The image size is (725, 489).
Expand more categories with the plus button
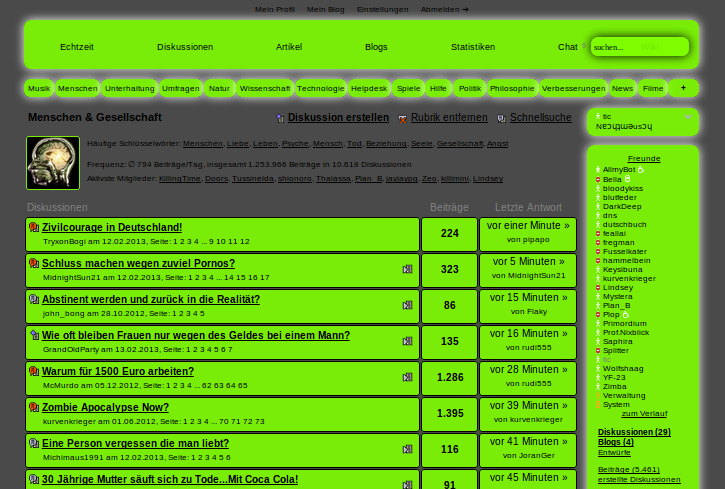click(683, 88)
